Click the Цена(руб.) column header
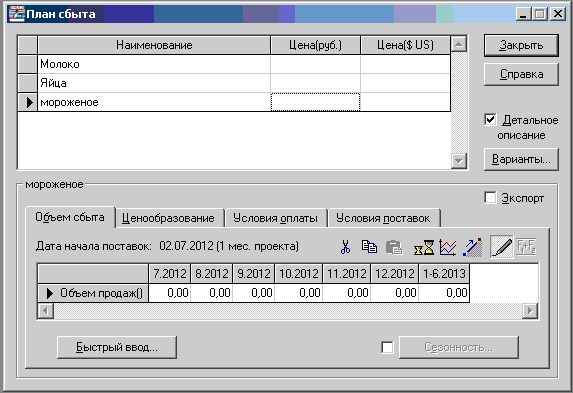The image size is (573, 393). [315, 45]
